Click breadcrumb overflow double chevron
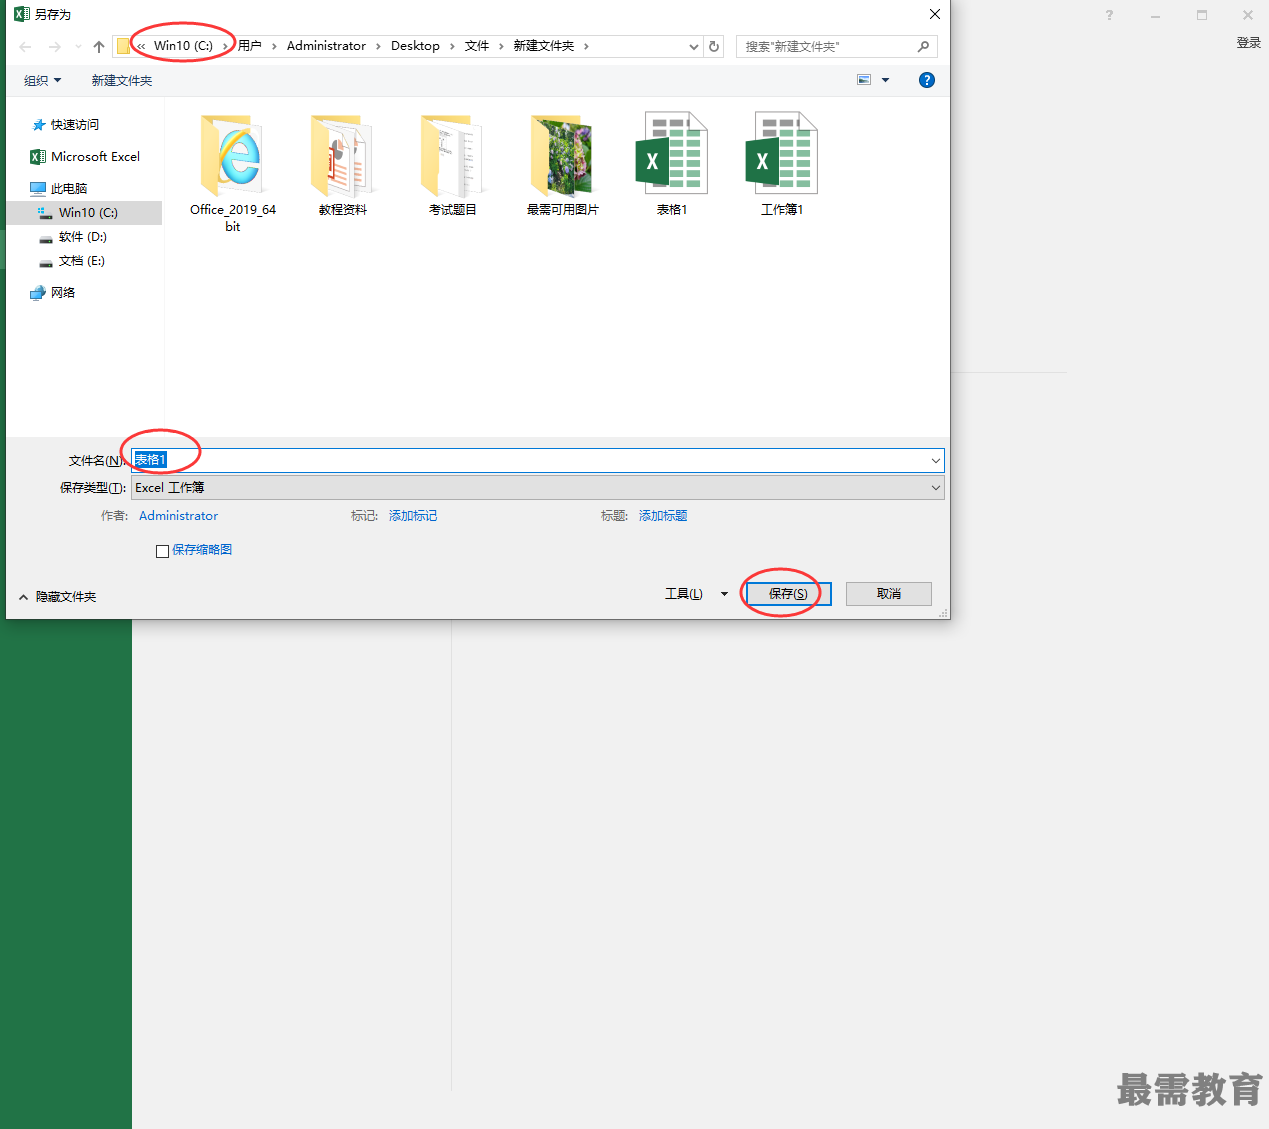 141,46
